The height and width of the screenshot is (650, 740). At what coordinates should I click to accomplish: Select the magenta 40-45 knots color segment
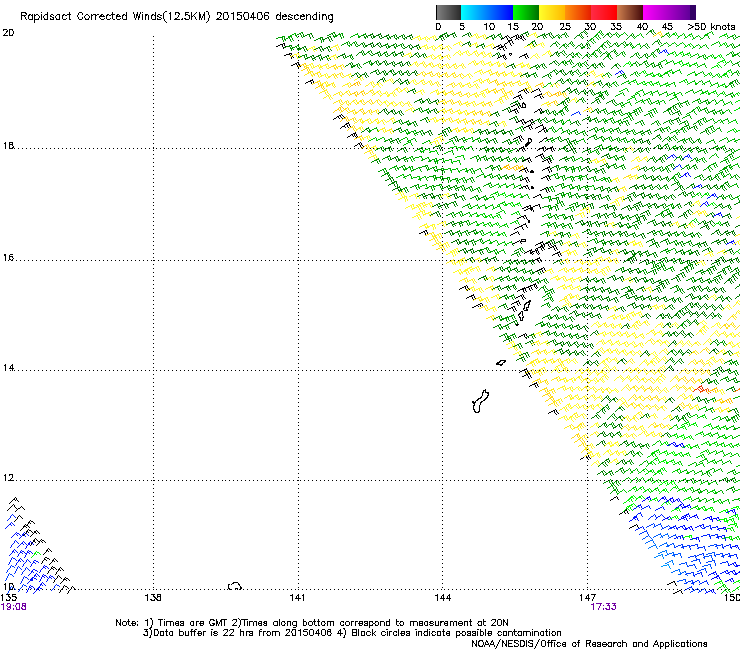656,12
